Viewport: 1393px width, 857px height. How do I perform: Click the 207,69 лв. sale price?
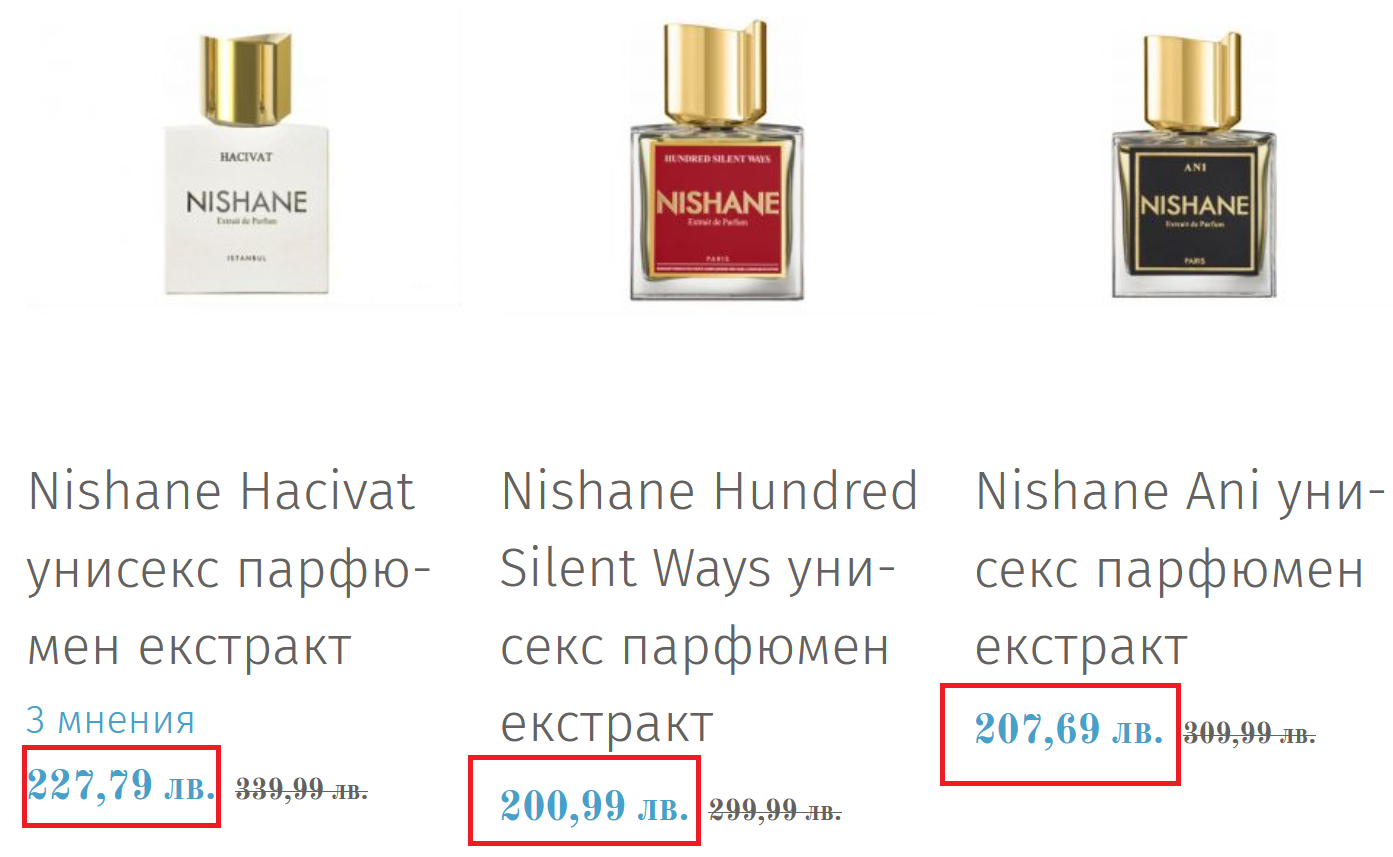tap(1068, 730)
